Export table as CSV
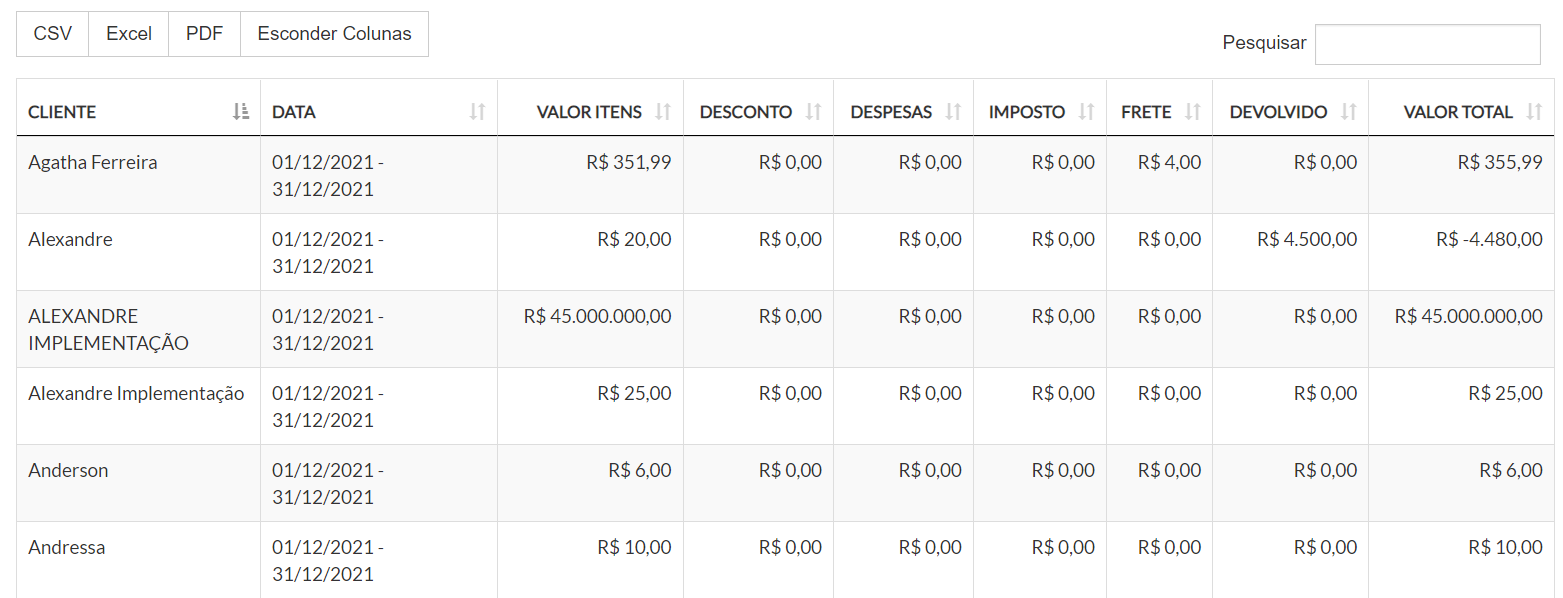 (x=53, y=34)
